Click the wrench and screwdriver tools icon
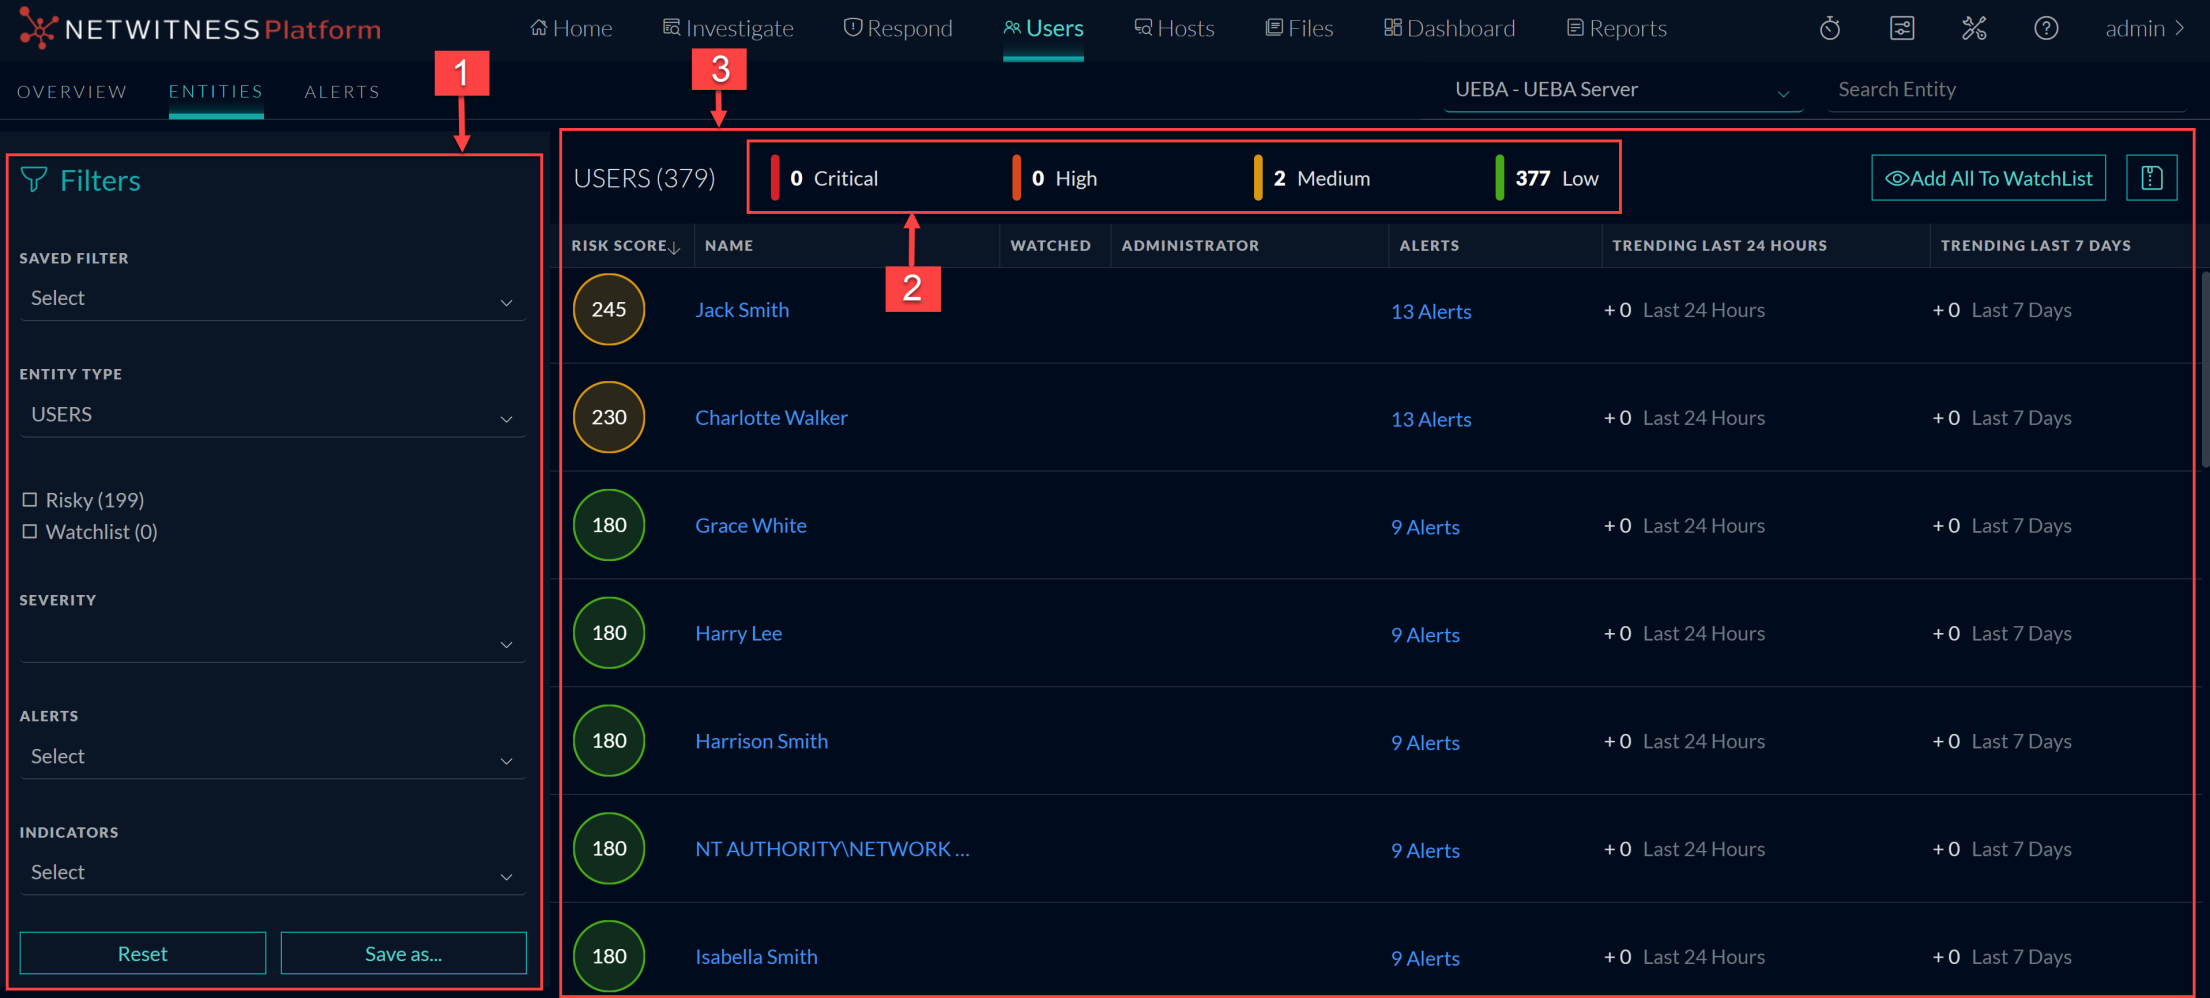The width and height of the screenshot is (2210, 998). tap(1974, 29)
